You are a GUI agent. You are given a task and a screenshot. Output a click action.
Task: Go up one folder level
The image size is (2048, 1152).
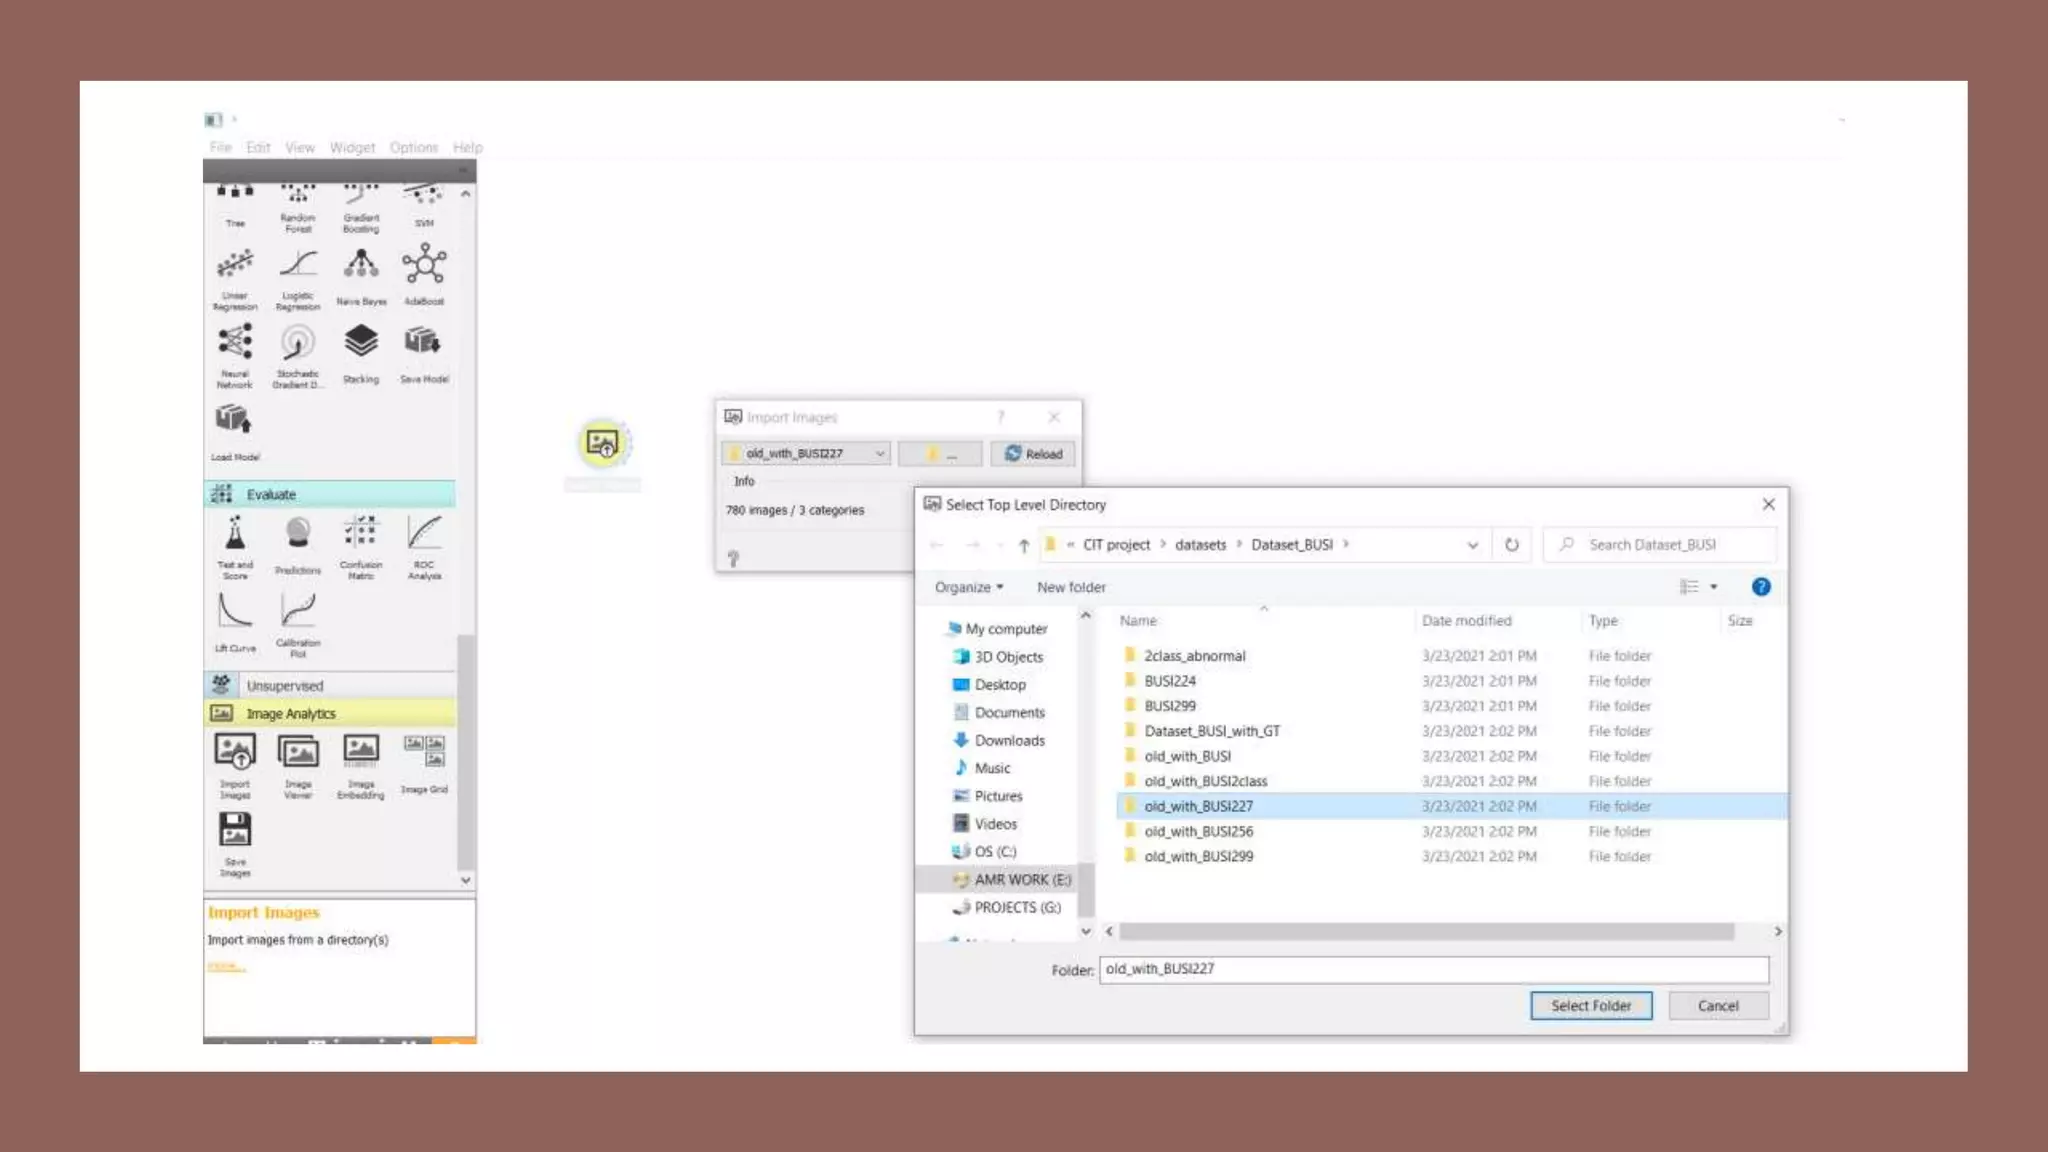[x=1023, y=545]
